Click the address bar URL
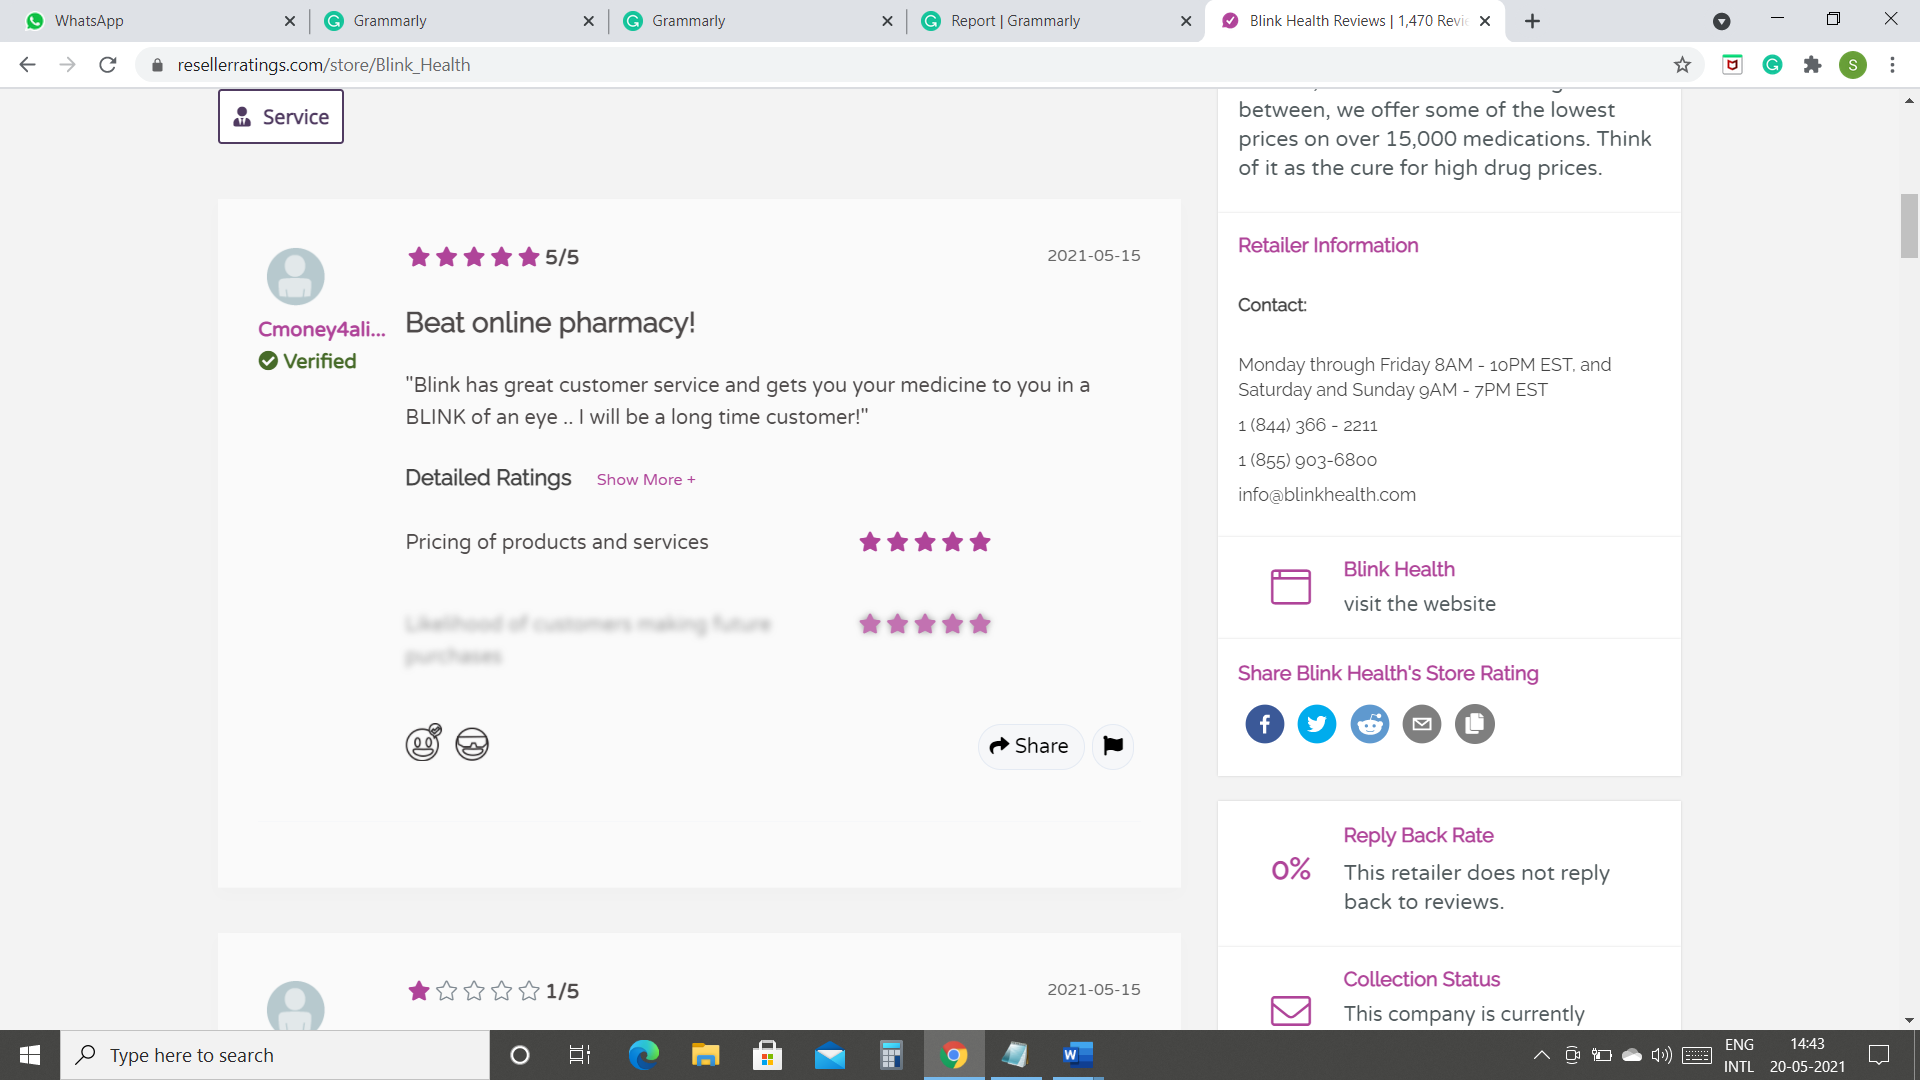The image size is (1920, 1080). coord(324,65)
